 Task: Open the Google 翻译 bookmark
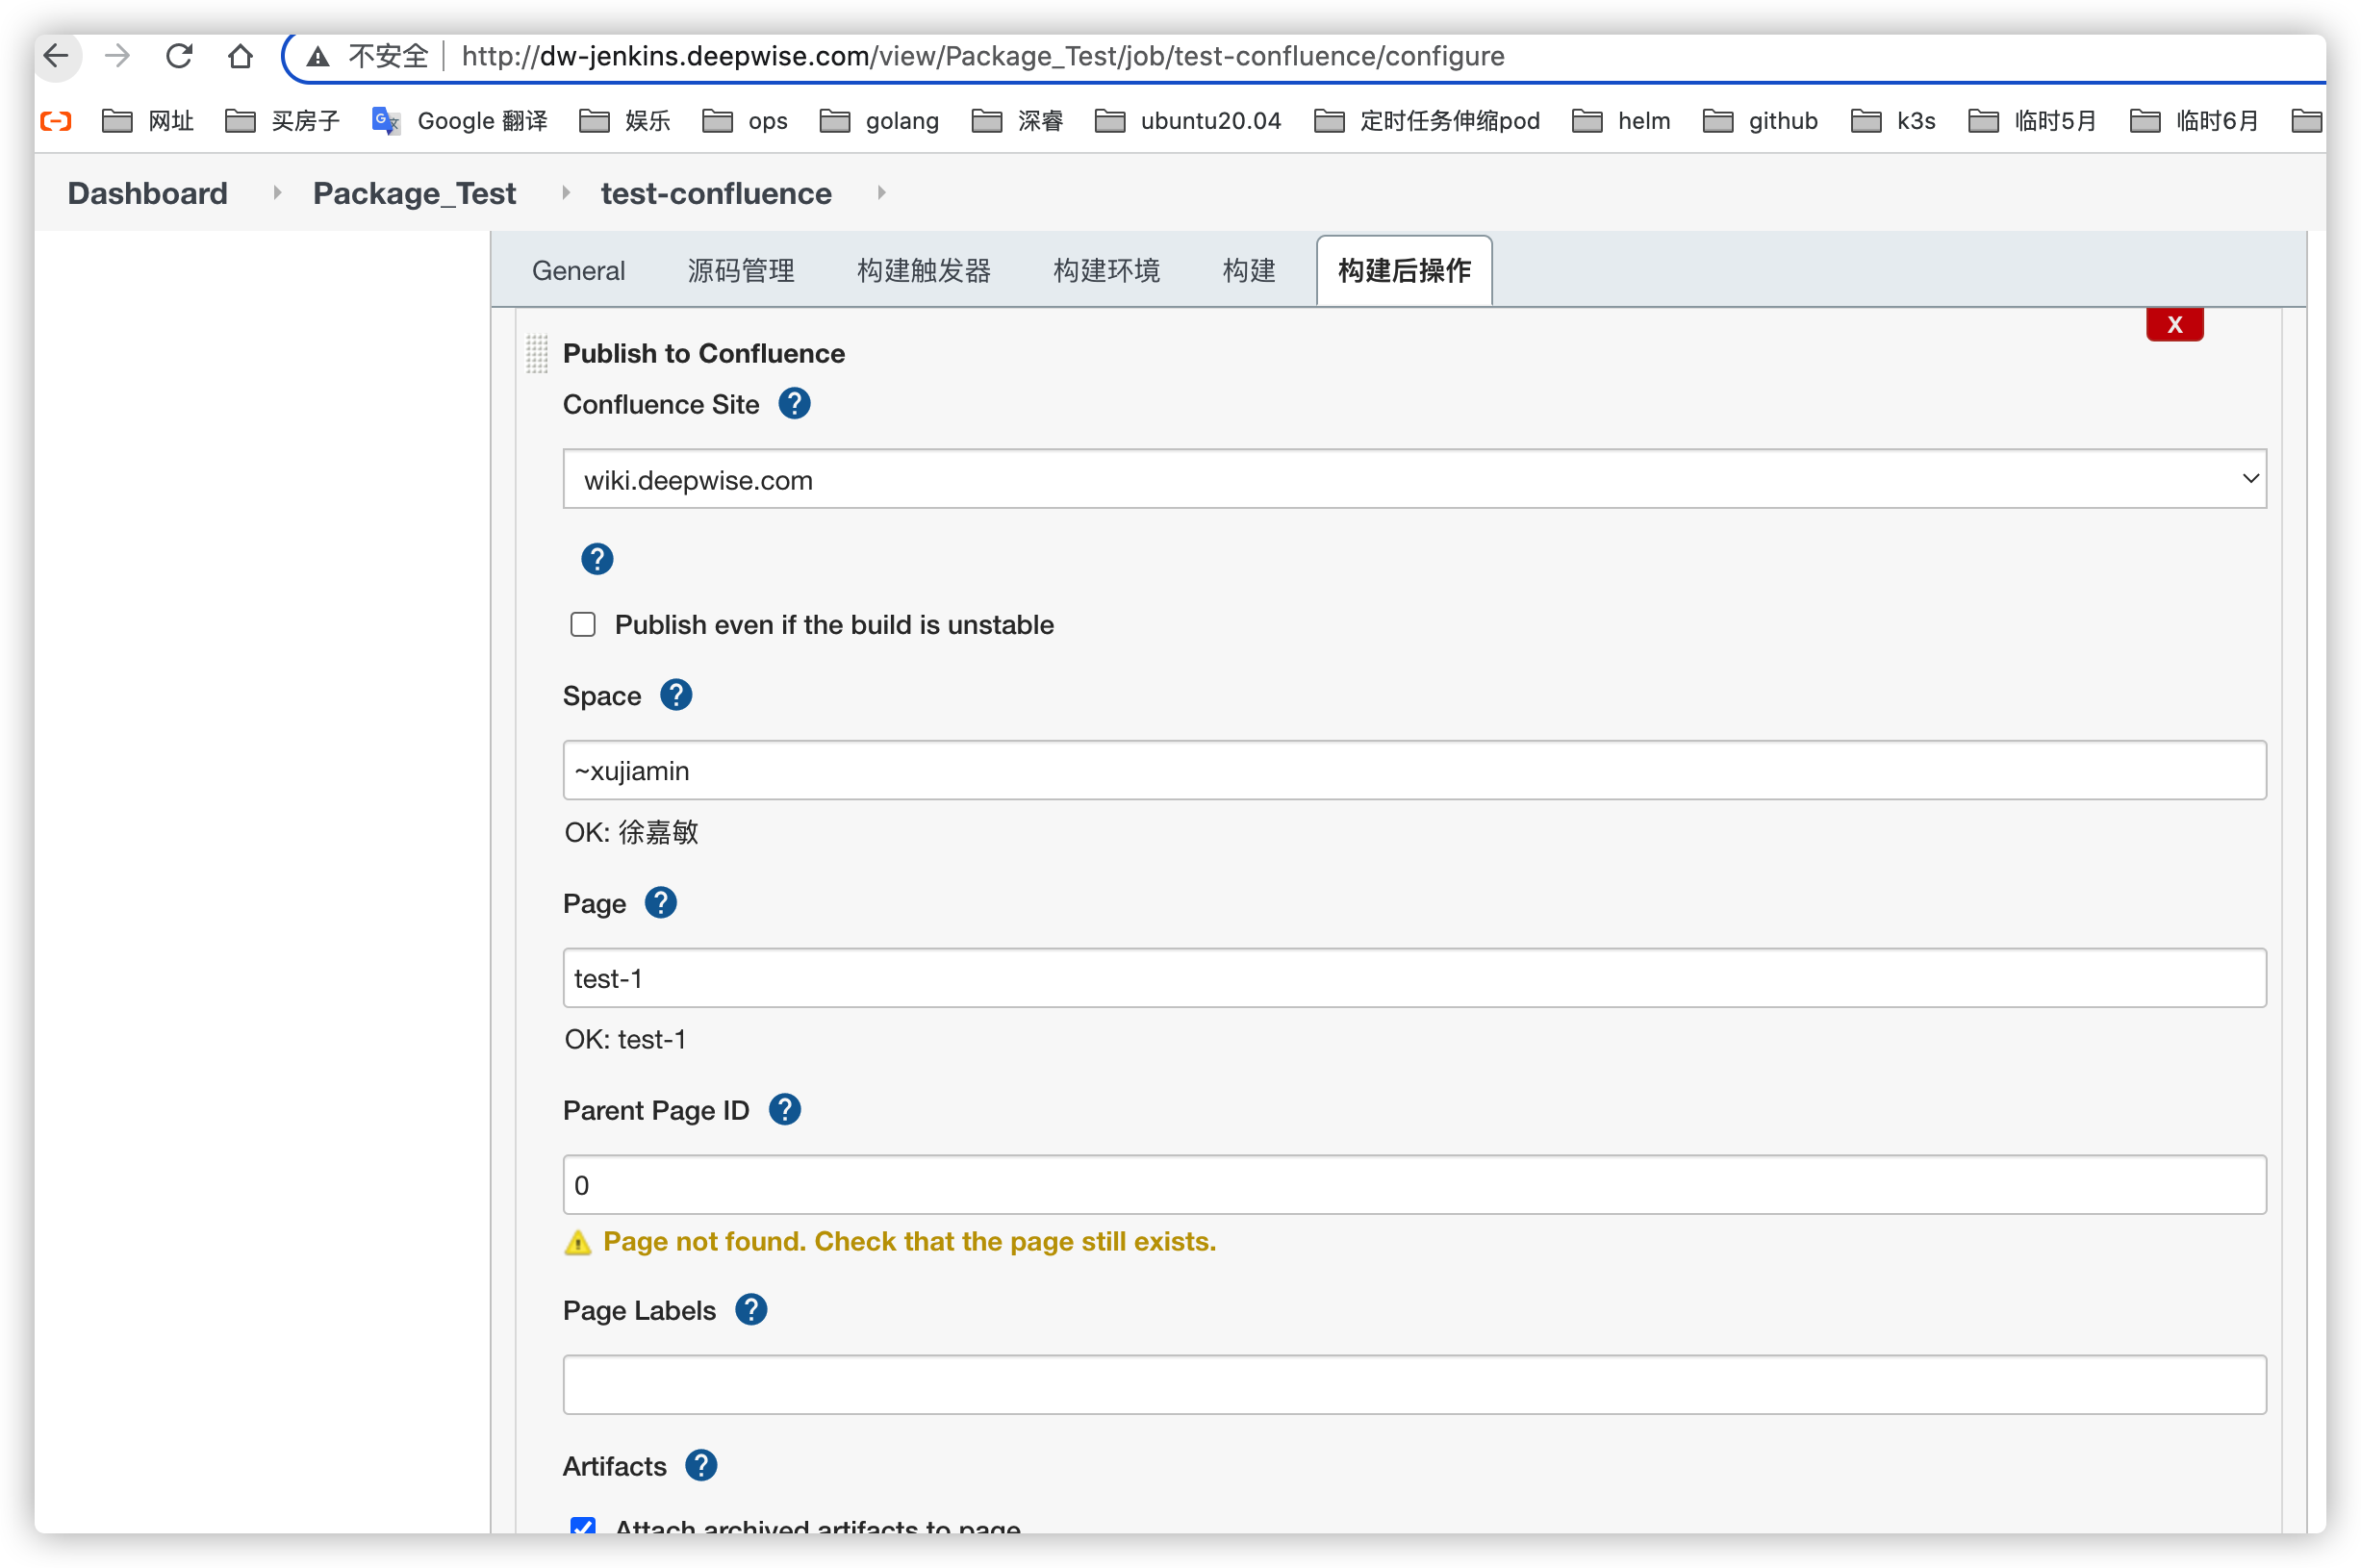point(460,121)
